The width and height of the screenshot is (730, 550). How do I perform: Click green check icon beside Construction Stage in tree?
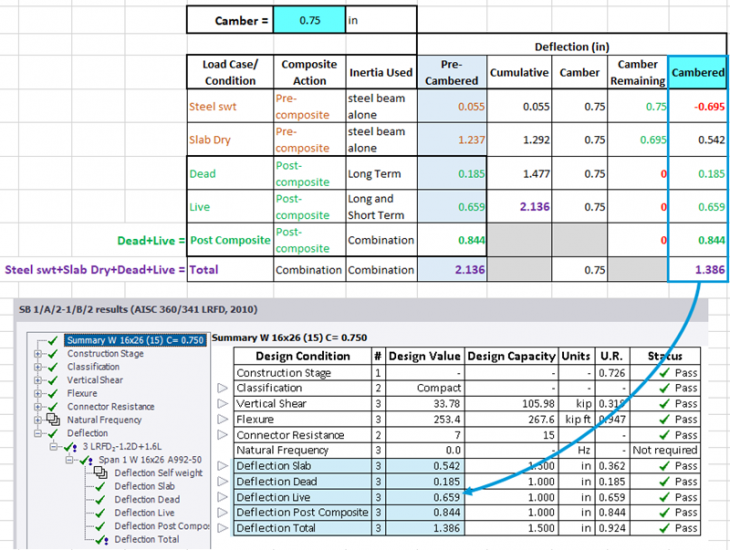(x=53, y=354)
